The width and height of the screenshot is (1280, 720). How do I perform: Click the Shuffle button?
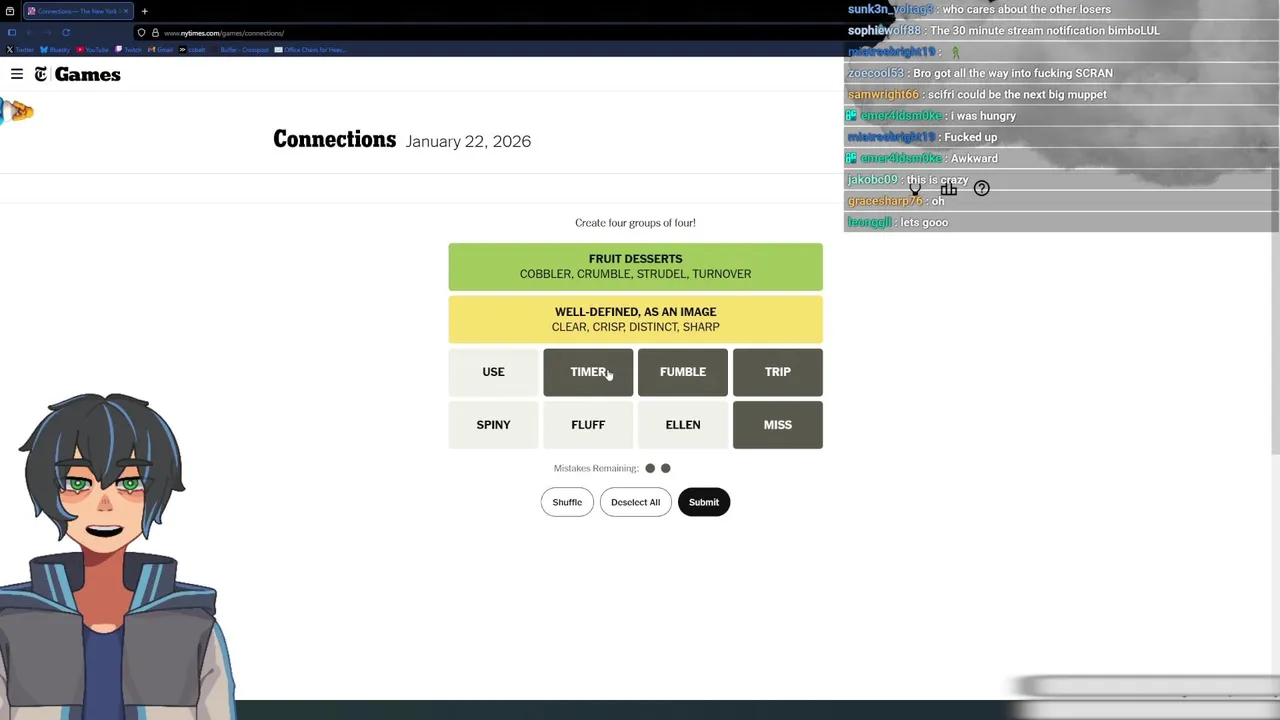(567, 502)
